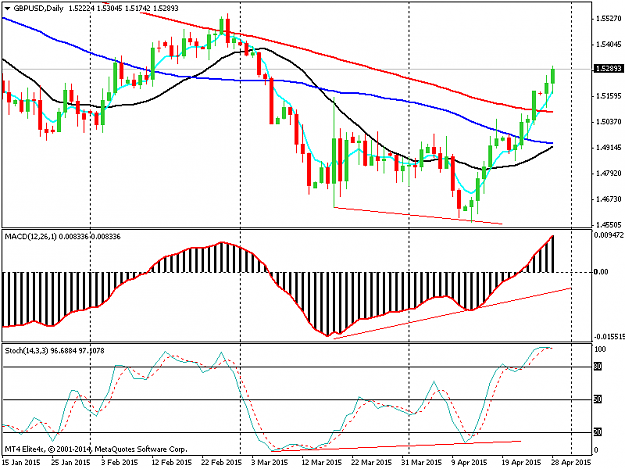Select the current price label 1.52893

(x=608, y=69)
